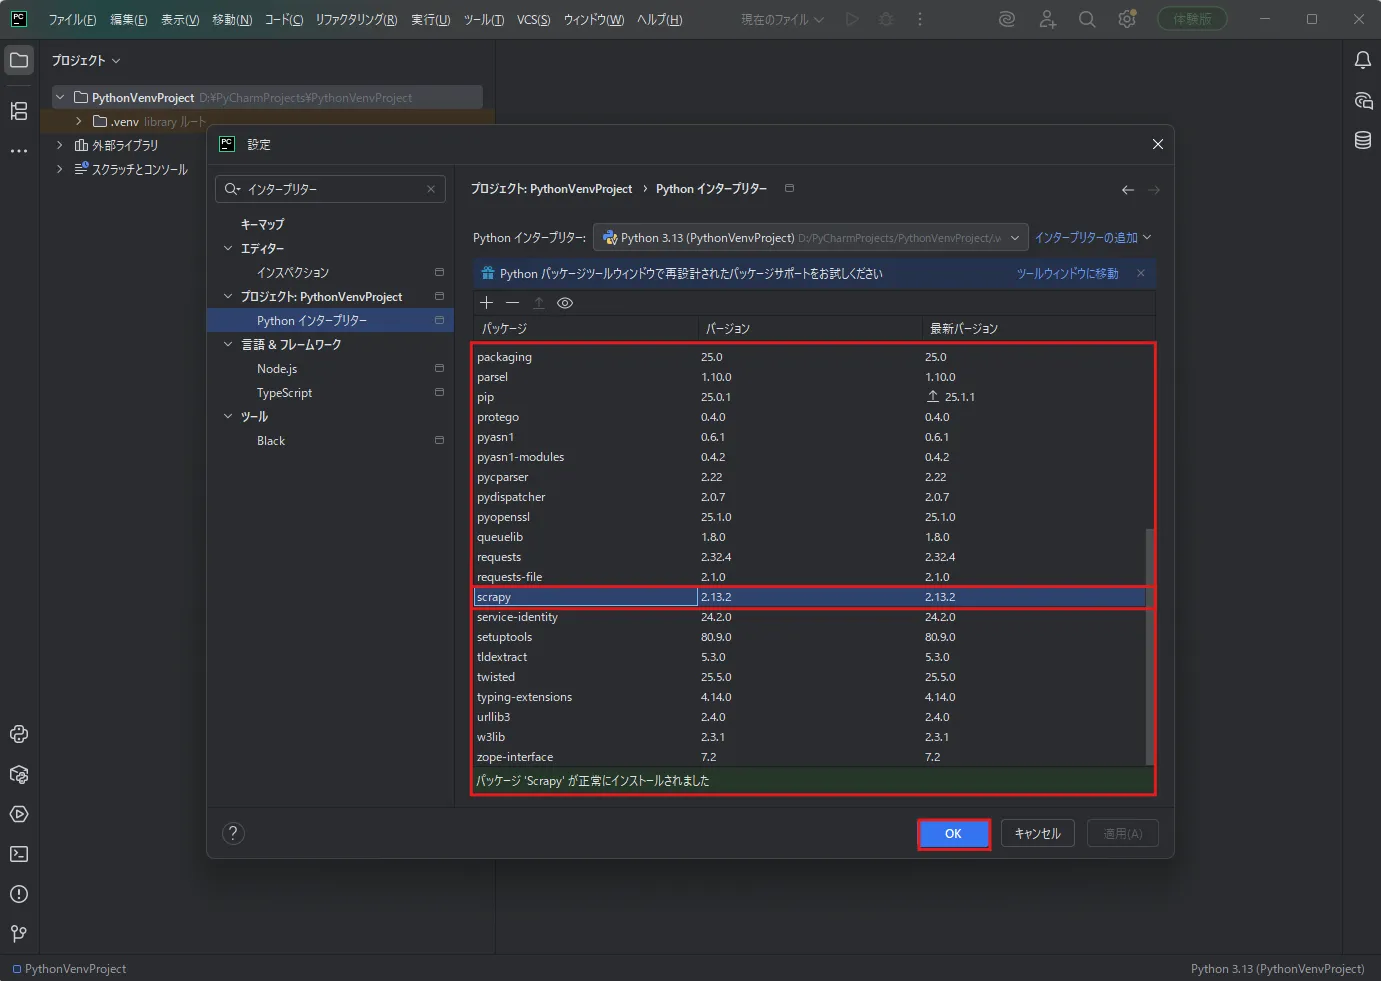The image size is (1381, 981).
Task: Click the ツールウィンドウに移動 link
Action: [1067, 273]
